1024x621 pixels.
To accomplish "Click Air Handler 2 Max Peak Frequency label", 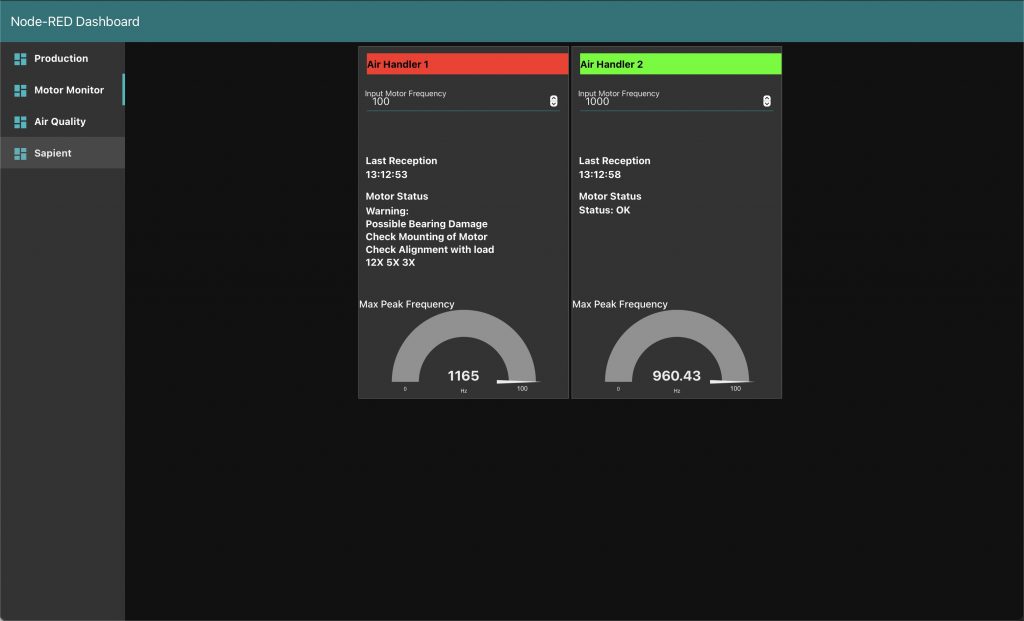I will click(620, 304).
